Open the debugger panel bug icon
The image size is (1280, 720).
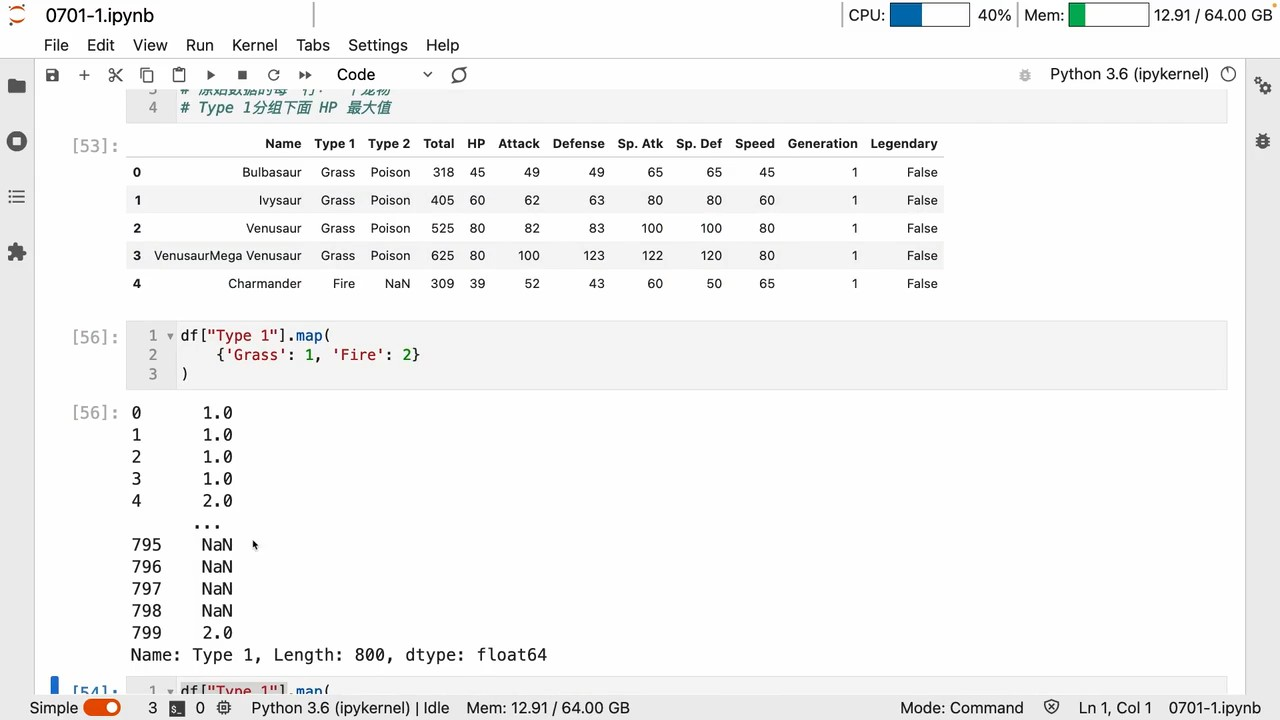point(1263,141)
